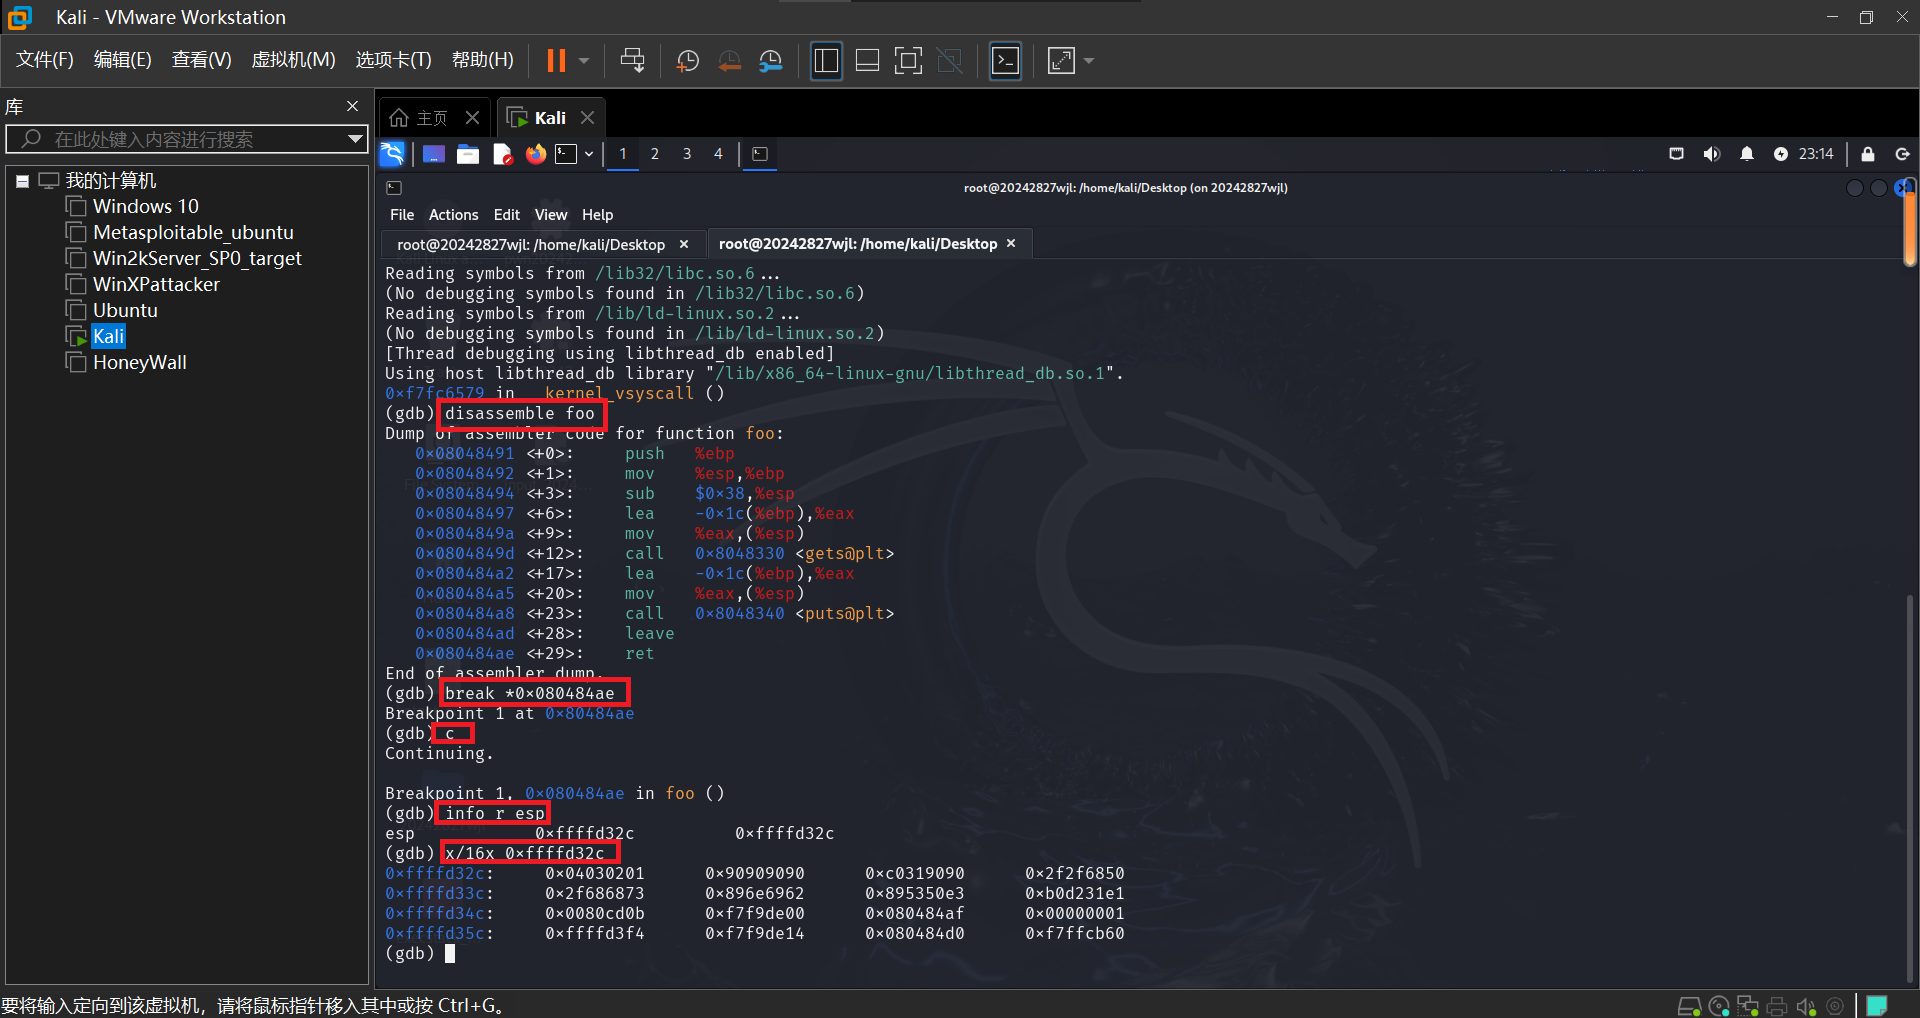The height and width of the screenshot is (1018, 1920).
Task: Expand the pause button dropdown arrow
Action: tap(584, 61)
